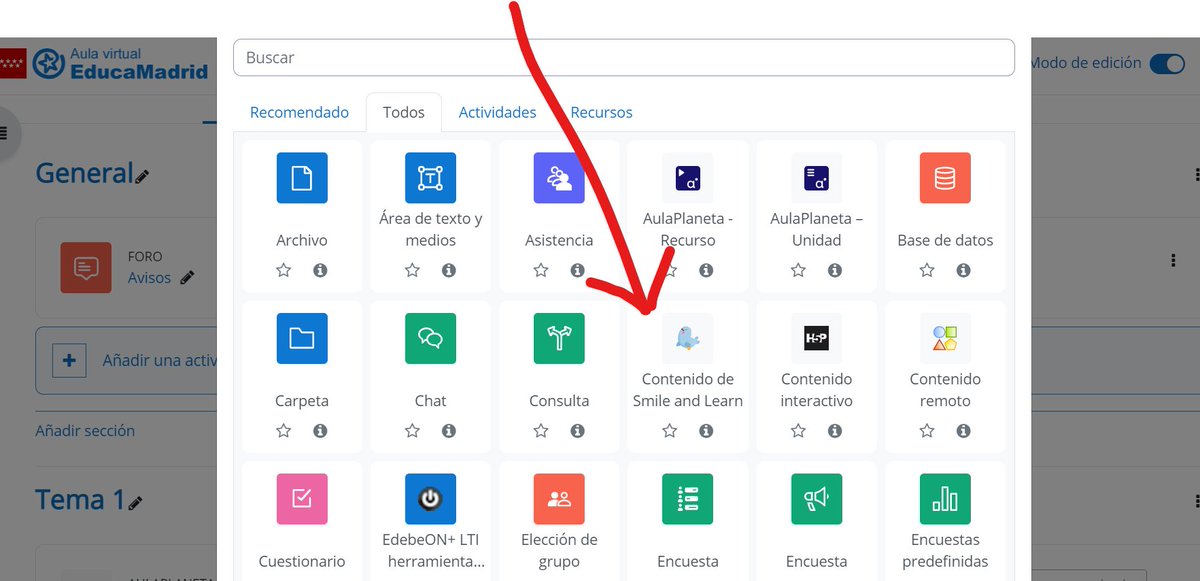Open General section three-dot menu
This screenshot has width=1200, height=581.
(1196, 176)
